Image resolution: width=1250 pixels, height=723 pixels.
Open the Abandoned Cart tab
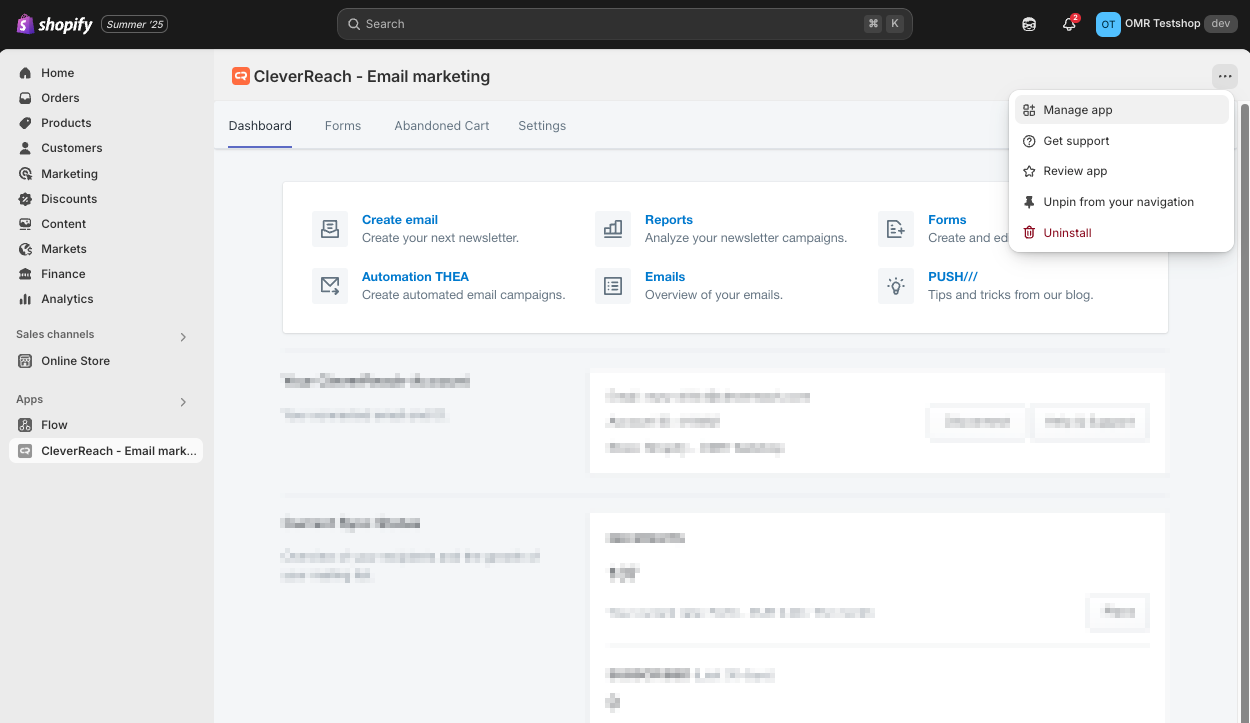[442, 126]
